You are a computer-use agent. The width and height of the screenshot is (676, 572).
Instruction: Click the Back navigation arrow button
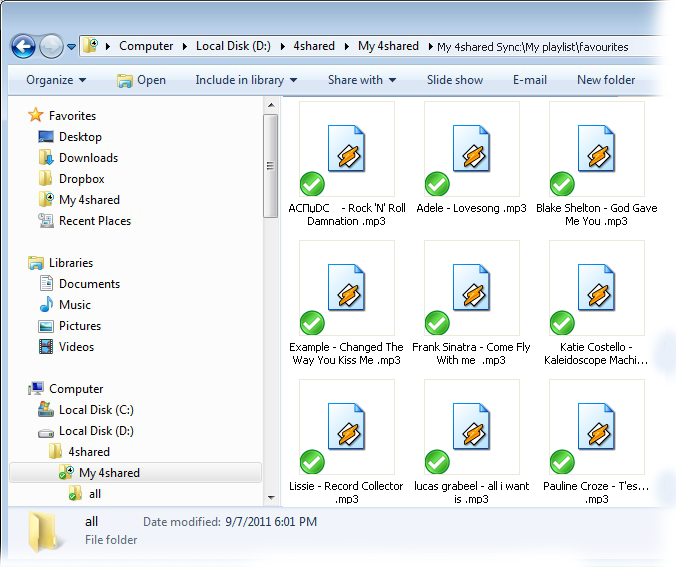(x=23, y=46)
